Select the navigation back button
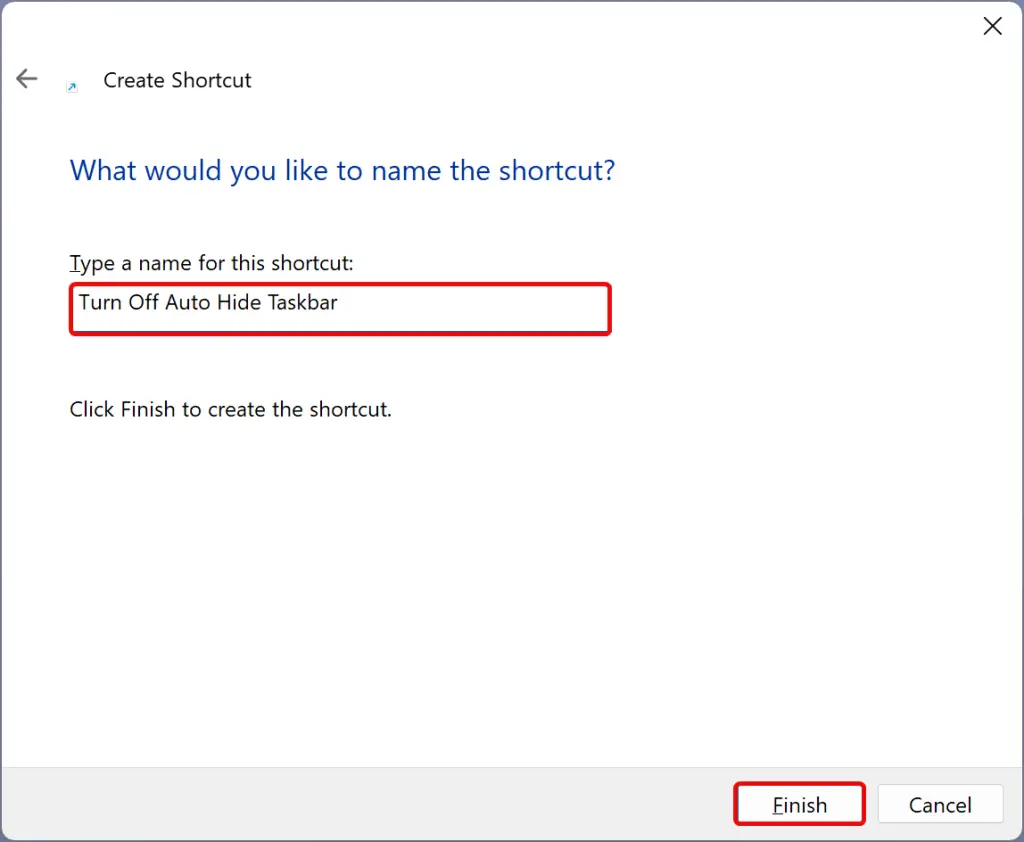1024x842 pixels. coord(26,78)
